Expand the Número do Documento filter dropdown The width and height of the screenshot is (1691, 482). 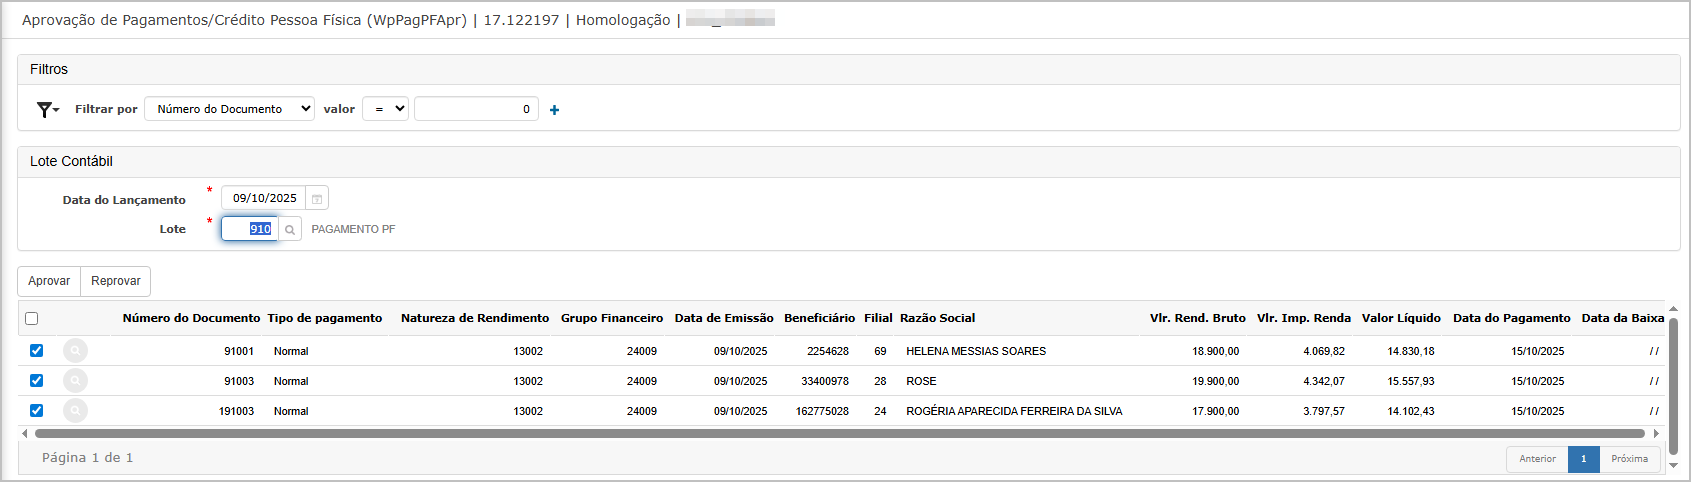click(x=229, y=109)
